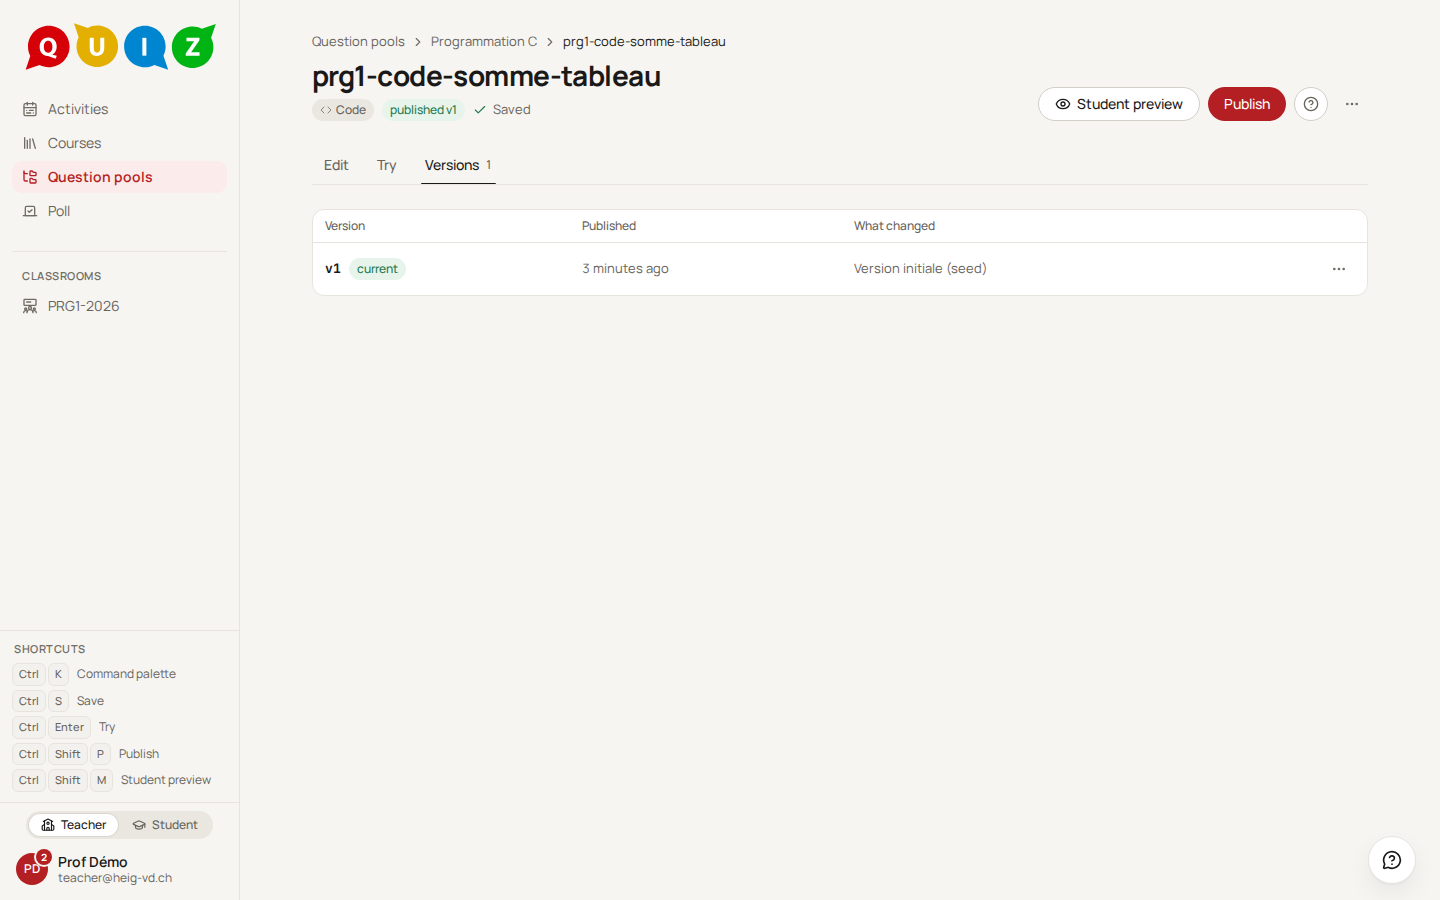Click the Student preview button

point(1119,104)
